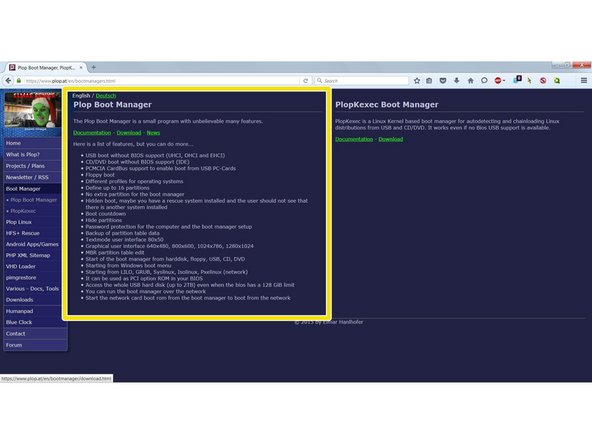Select Boot Manager in the sidebar
592x444 pixels.
32,189
